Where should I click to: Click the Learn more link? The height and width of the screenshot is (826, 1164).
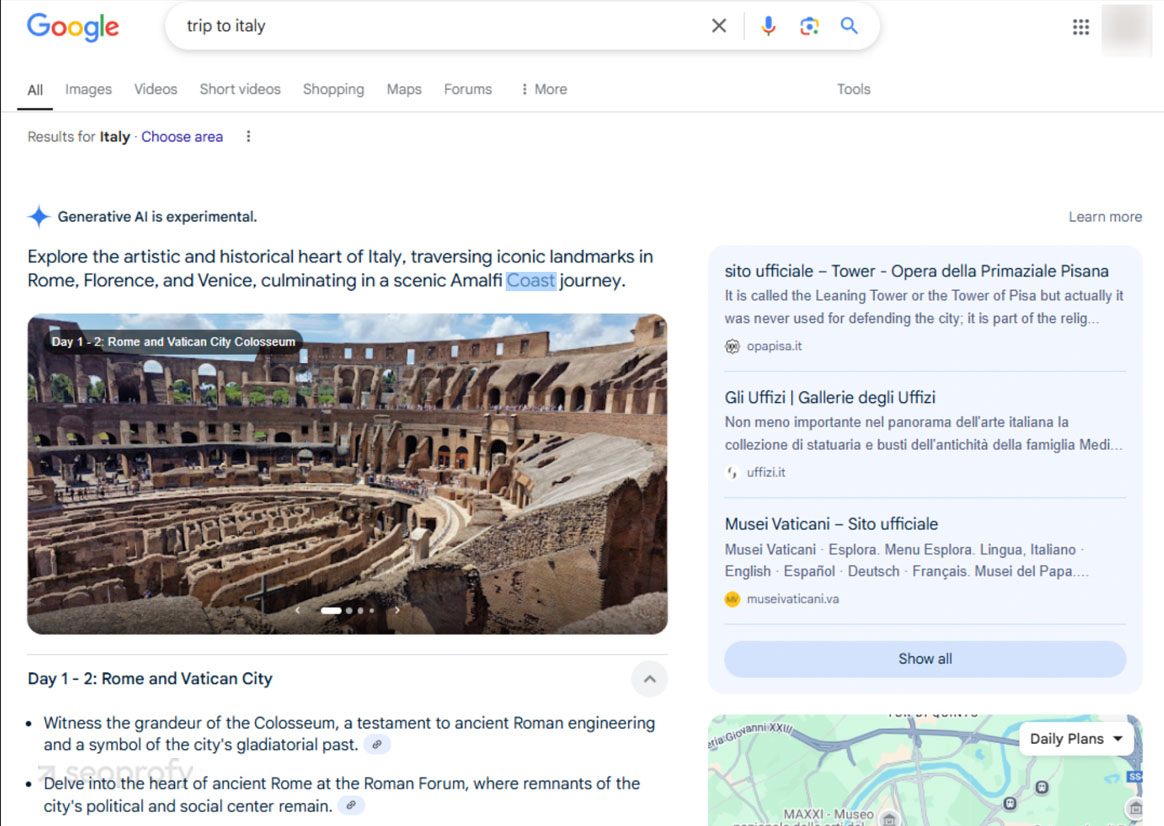point(1105,217)
